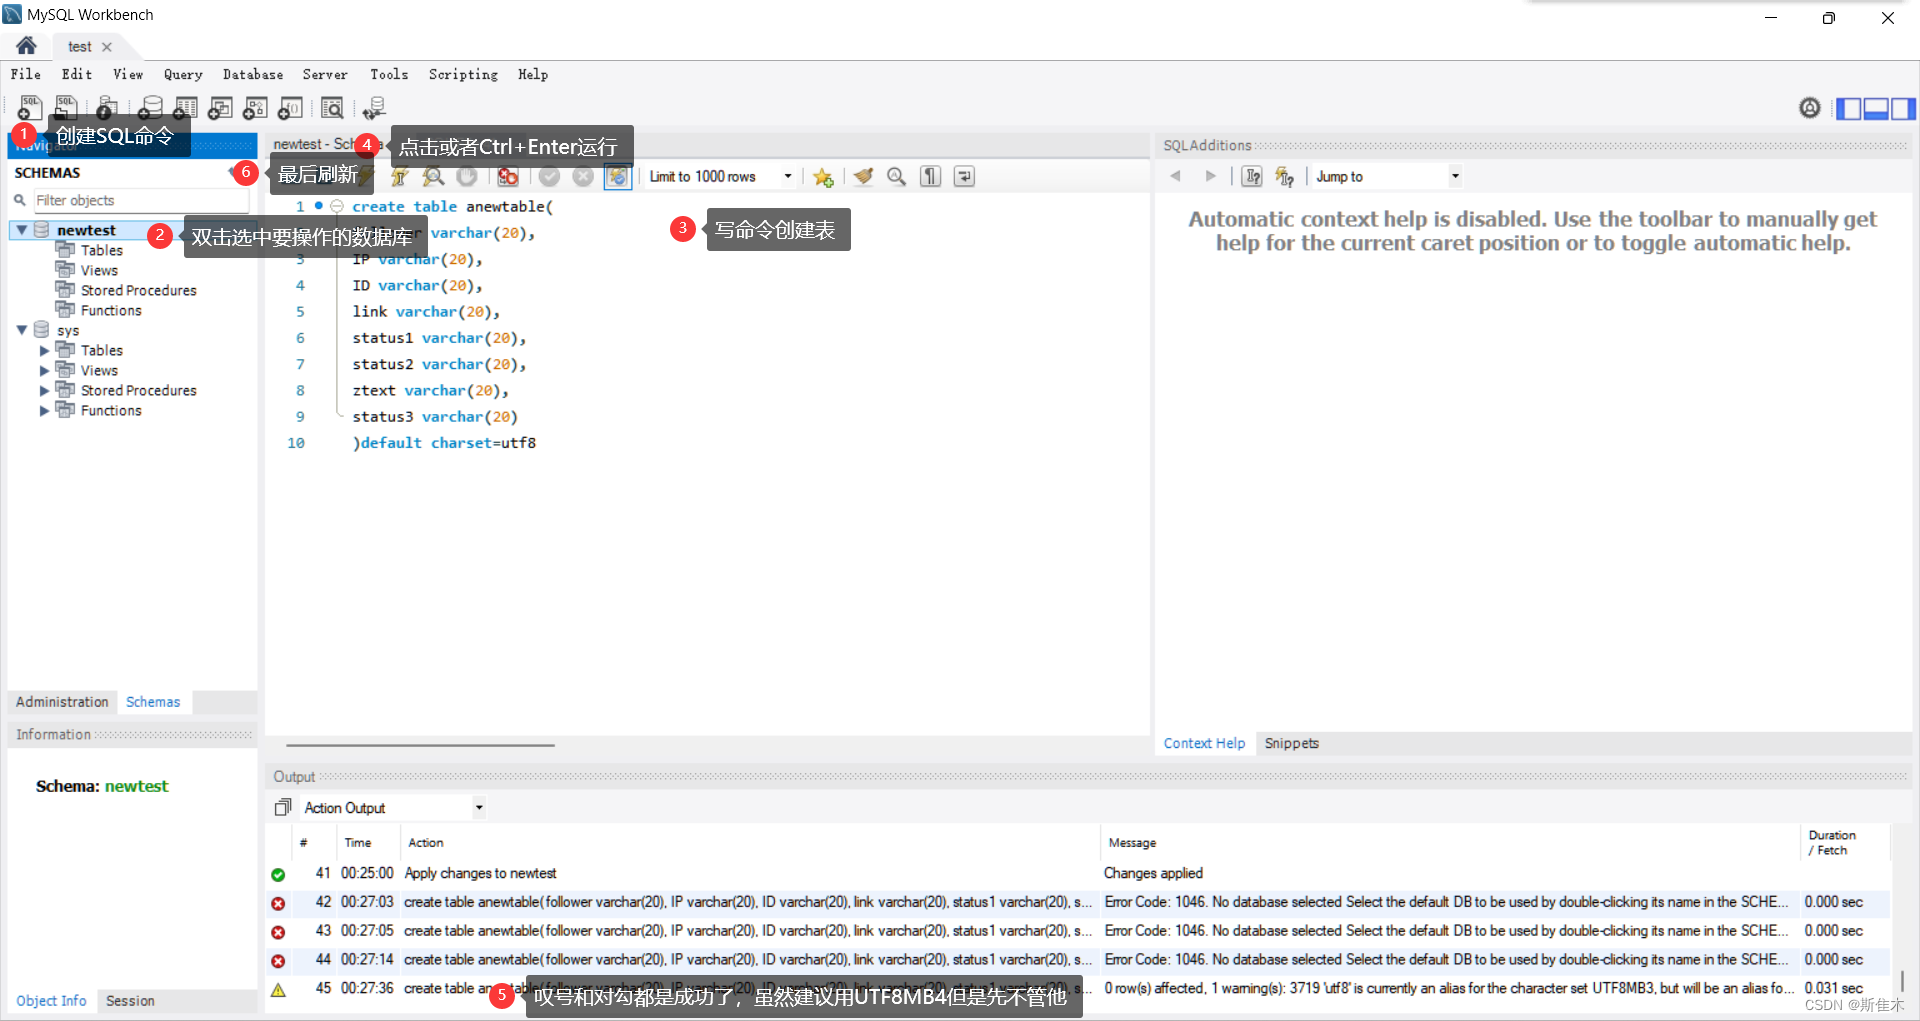Expand sys Stored Procedures node
This screenshot has width=1920, height=1021.
pyautogui.click(x=44, y=391)
